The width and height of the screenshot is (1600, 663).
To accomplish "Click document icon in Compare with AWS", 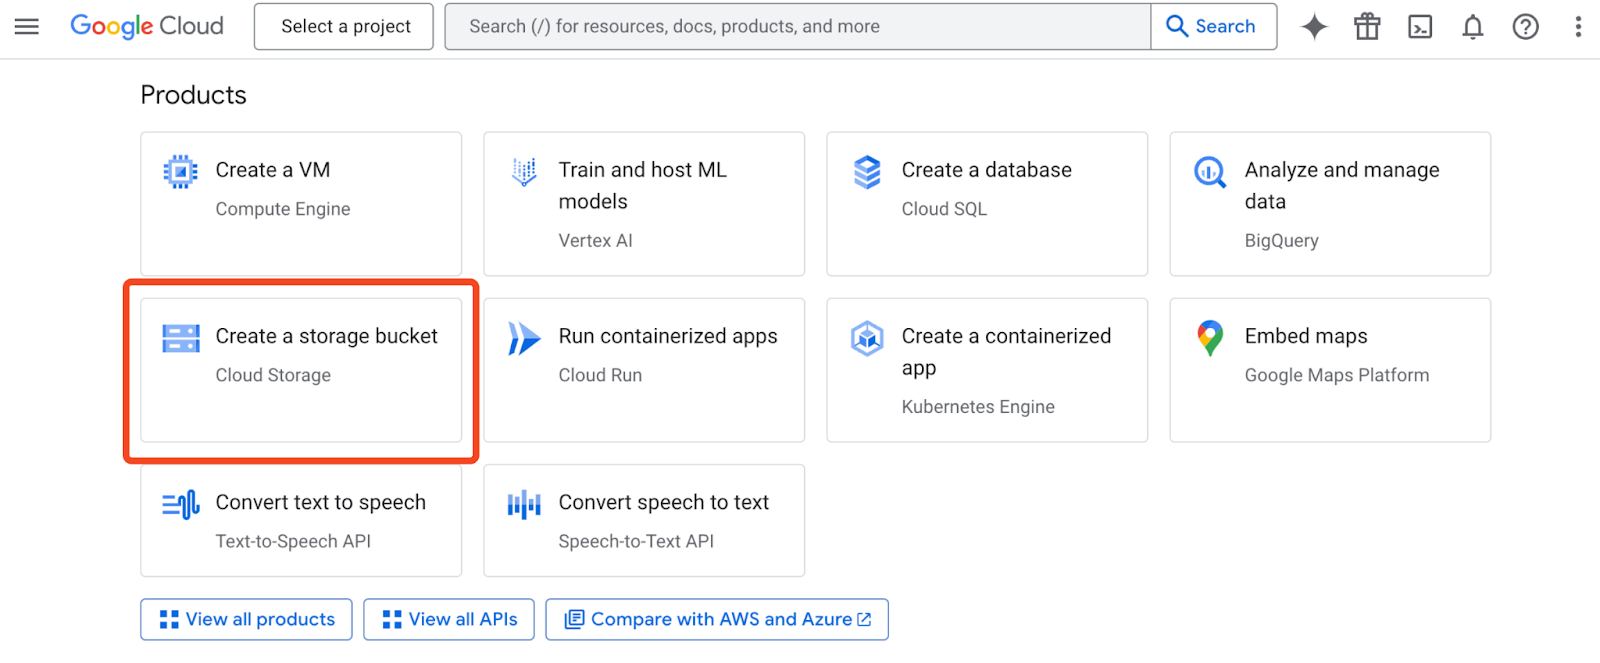I will tap(574, 620).
